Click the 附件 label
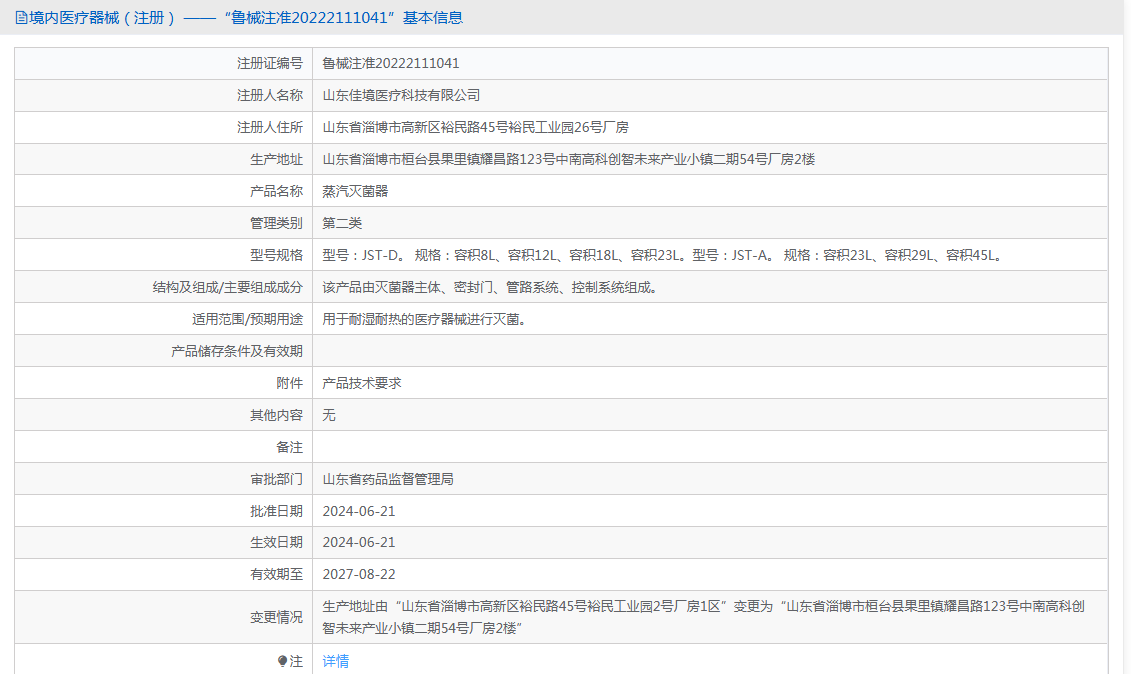1131x674 pixels. 289,383
